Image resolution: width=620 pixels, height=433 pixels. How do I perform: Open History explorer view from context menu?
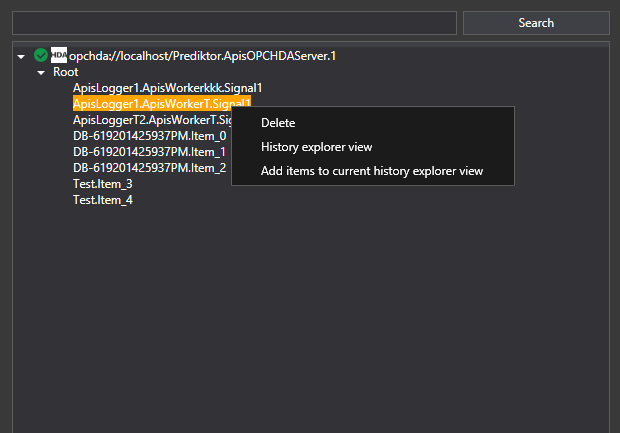316,147
